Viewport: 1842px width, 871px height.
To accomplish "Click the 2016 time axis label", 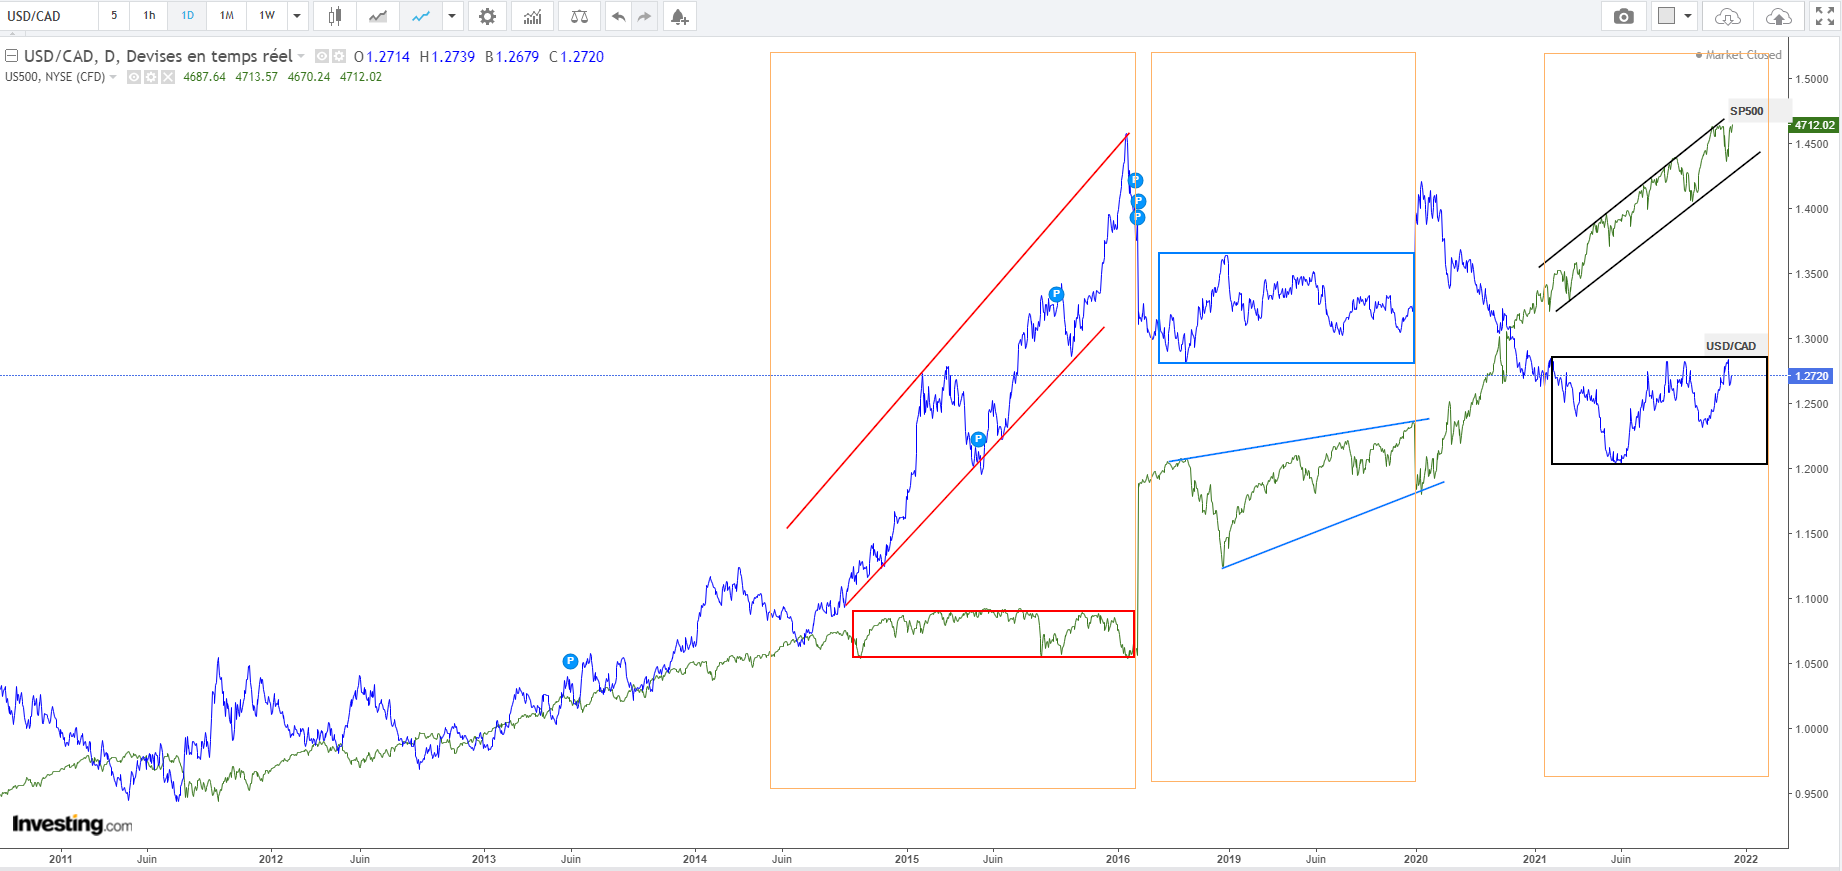I will pyautogui.click(x=1118, y=859).
